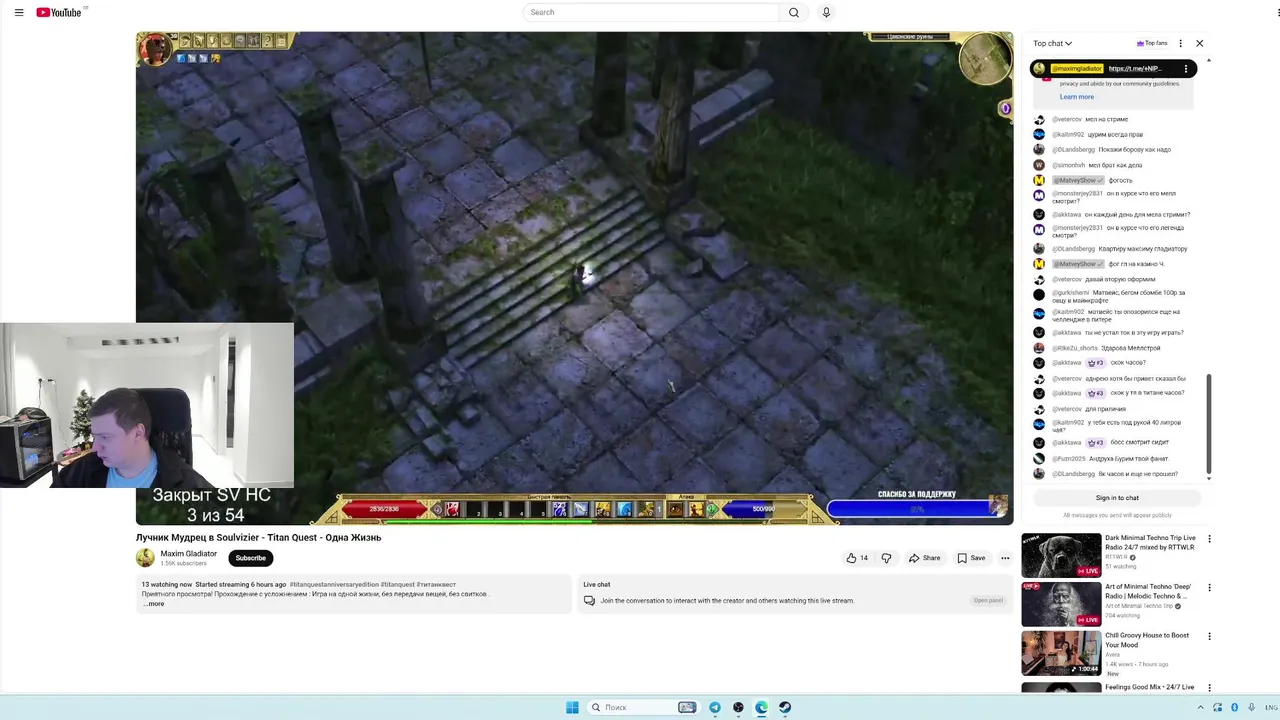Open options for Art of Minimal Techno video
This screenshot has height=720, width=1280.
(1209, 588)
